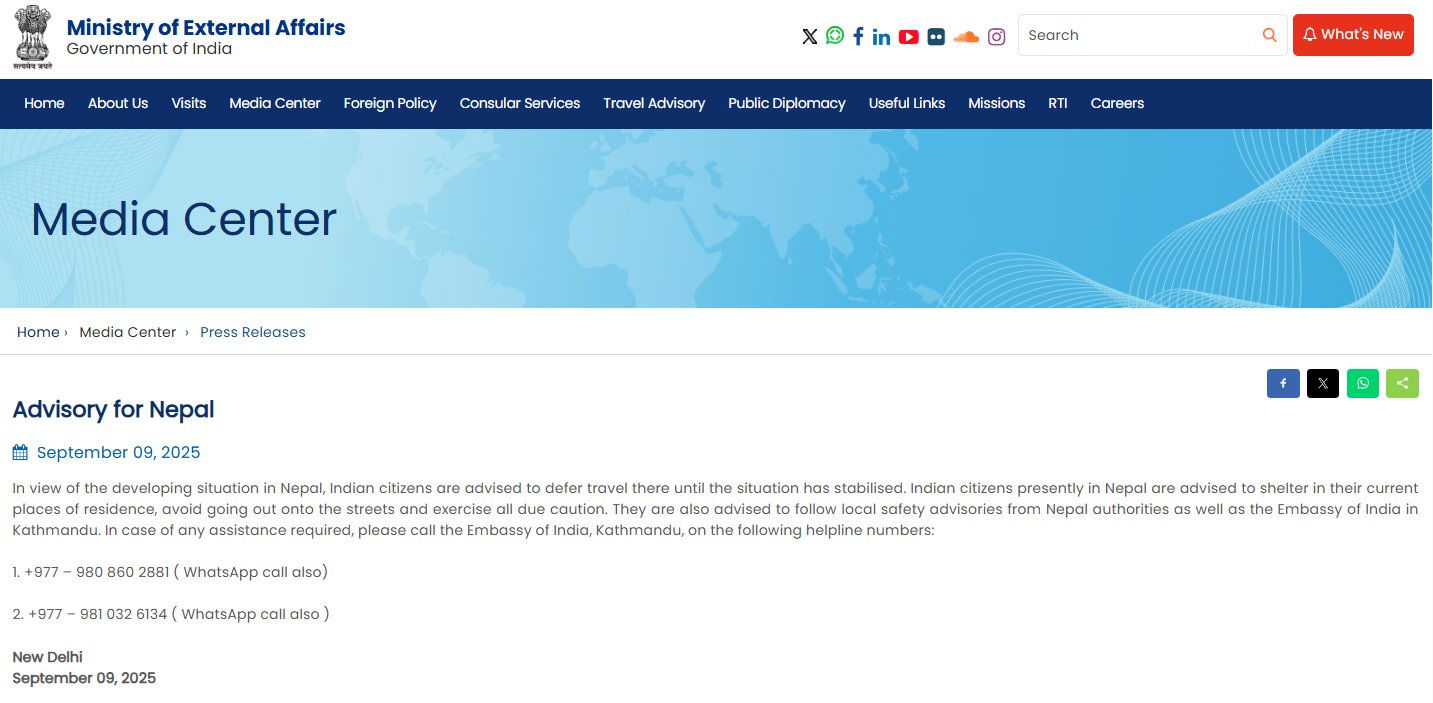Open the Home menu item
This screenshot has width=1433, height=703.
(44, 103)
